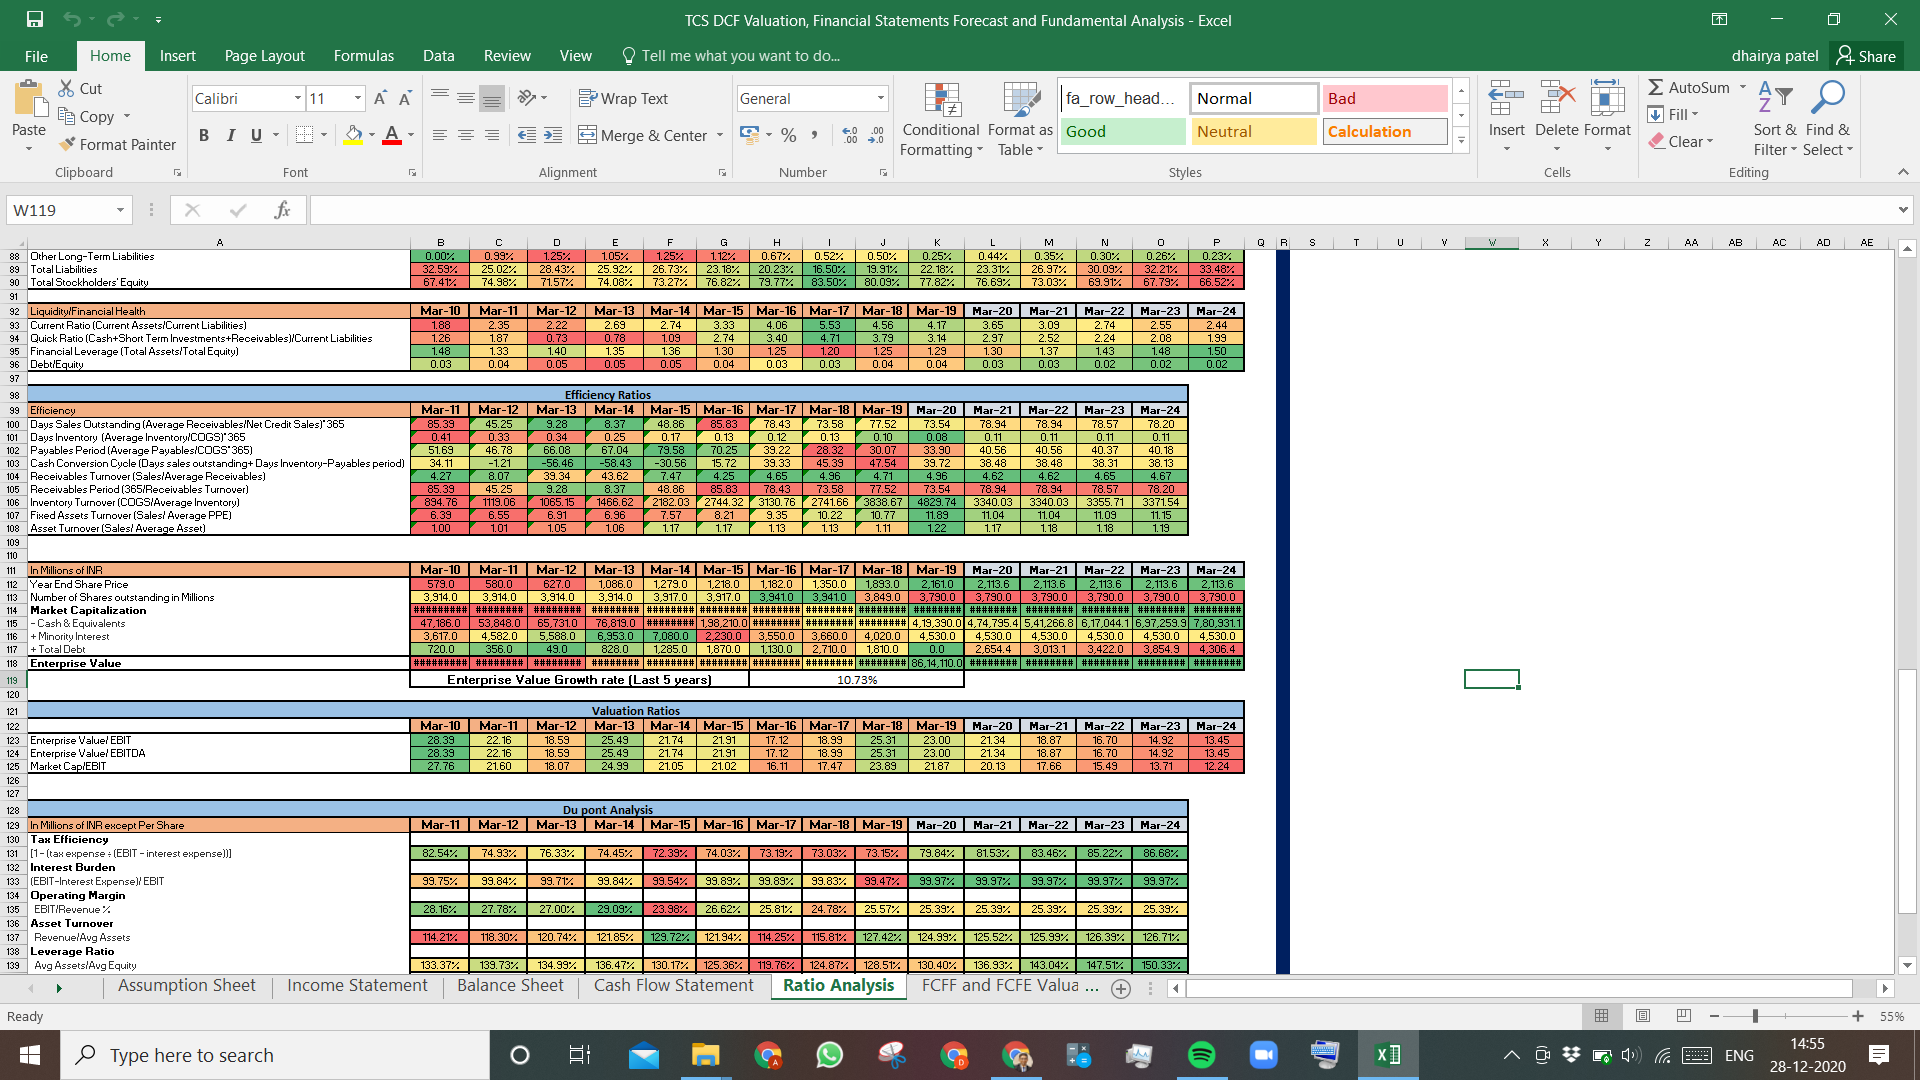The height and width of the screenshot is (1080, 1920).
Task: Expand the formula bar
Action: [1902, 210]
